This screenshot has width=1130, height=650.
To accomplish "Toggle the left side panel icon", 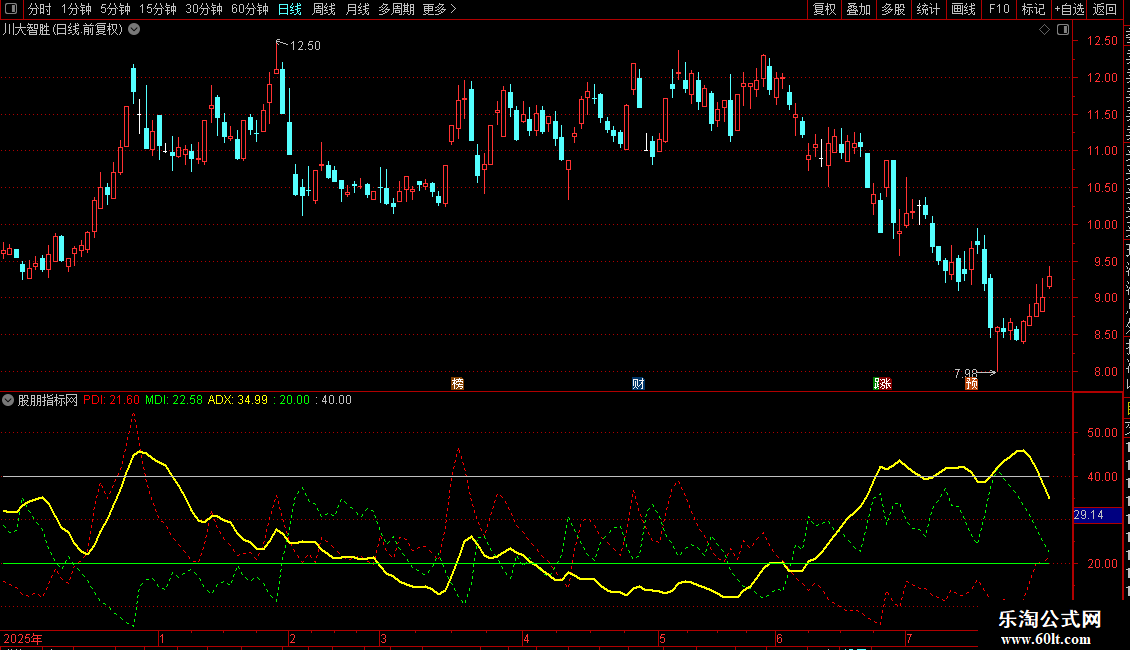I will 11,9.
